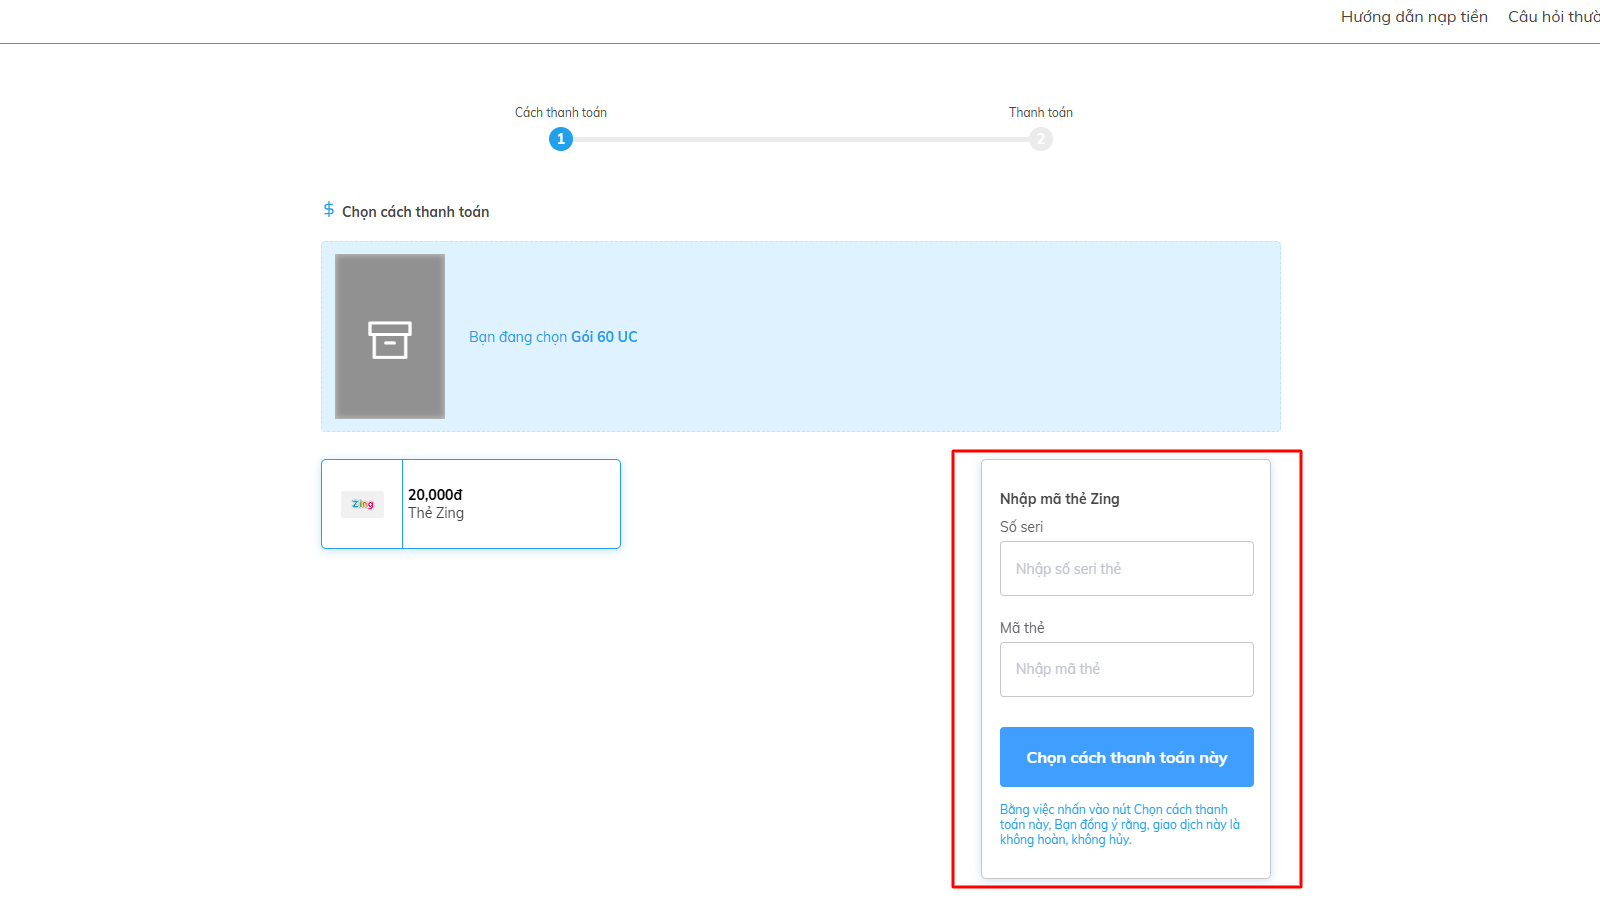Focus the Nhập mã thẻ input field
1600x900 pixels.
[x=1126, y=669]
